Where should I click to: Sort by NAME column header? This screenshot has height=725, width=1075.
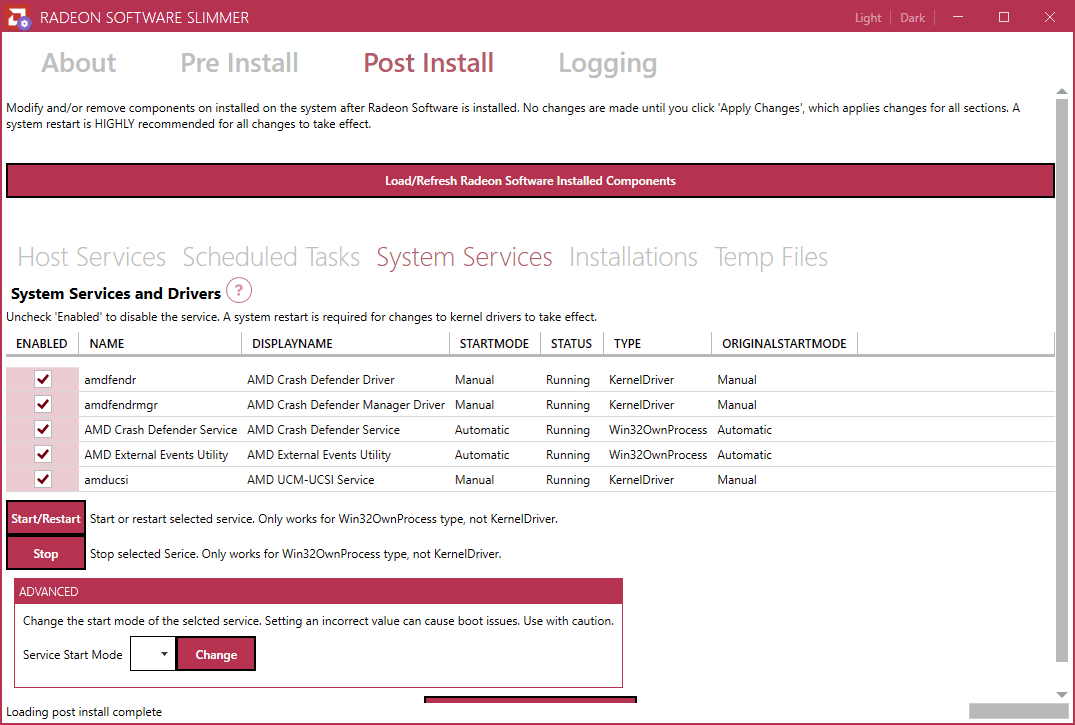[160, 344]
